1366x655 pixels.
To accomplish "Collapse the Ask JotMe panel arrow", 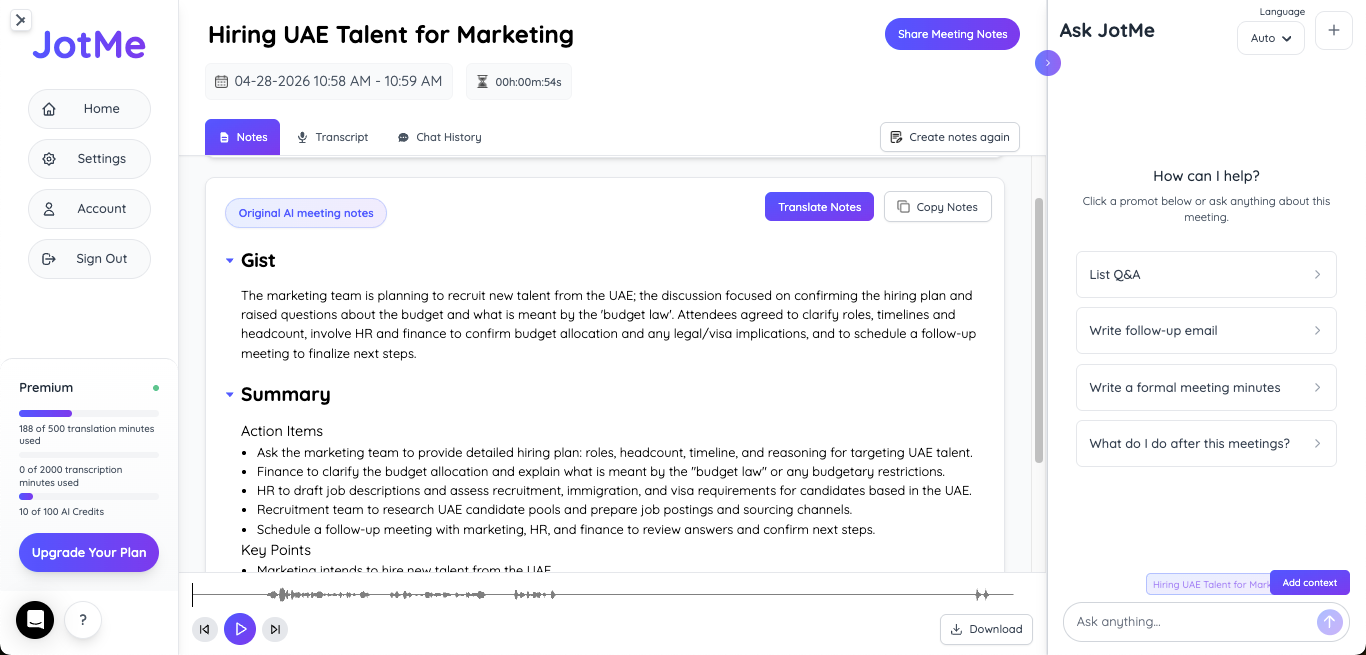I will 1048,63.
